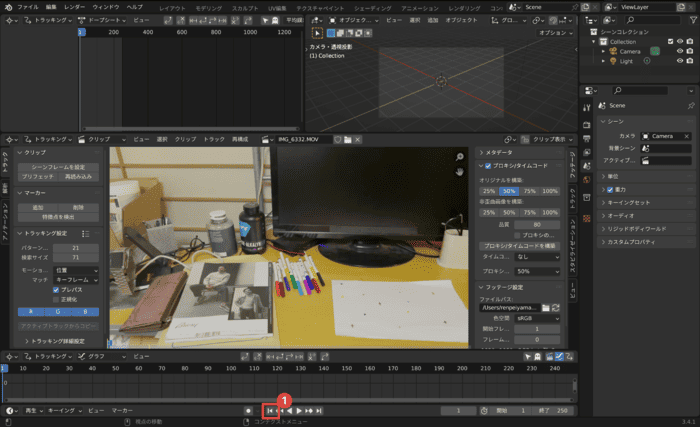Click the hand pan icon in clip viewer
This screenshot has width=700, height=427.
point(460,172)
